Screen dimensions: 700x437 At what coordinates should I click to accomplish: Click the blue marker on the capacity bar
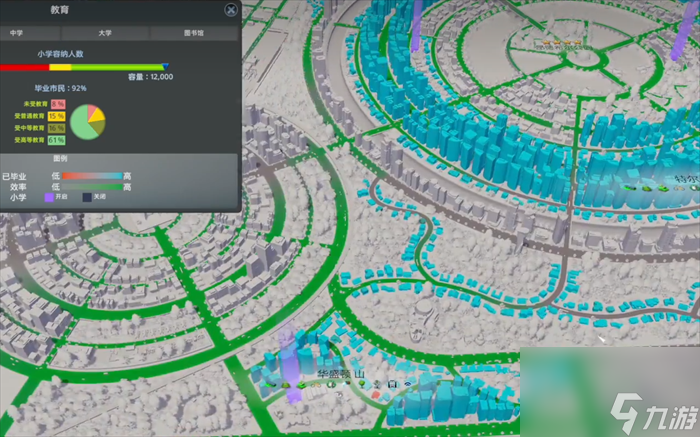click(x=165, y=67)
